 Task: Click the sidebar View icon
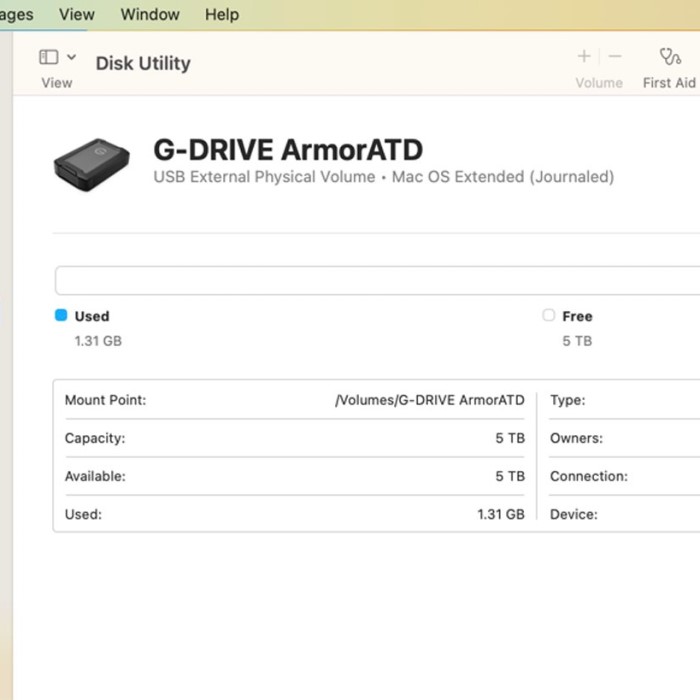[x=49, y=57]
